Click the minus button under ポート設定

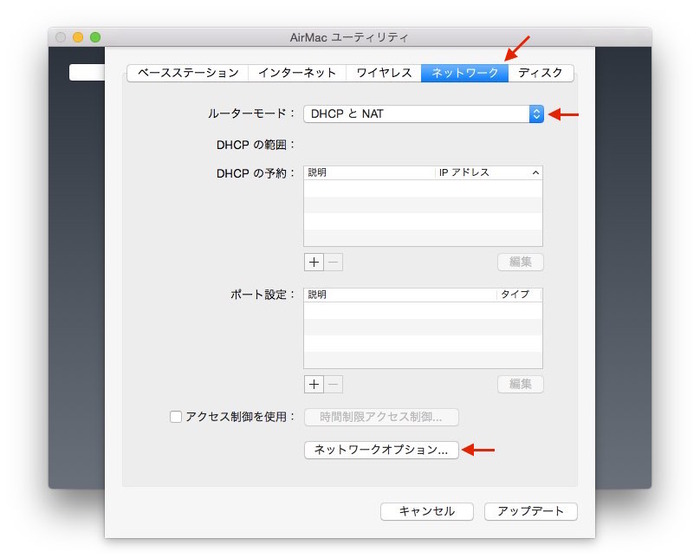coord(333,384)
